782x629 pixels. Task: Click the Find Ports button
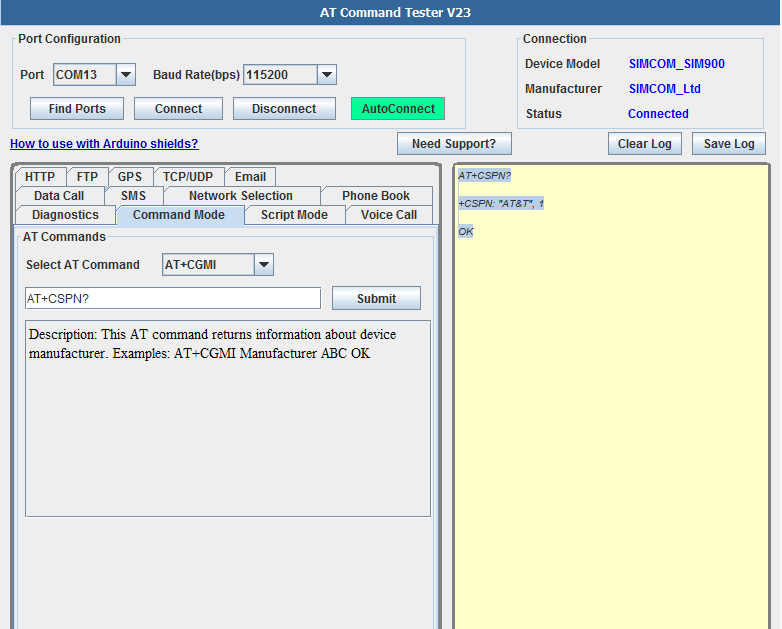77,109
